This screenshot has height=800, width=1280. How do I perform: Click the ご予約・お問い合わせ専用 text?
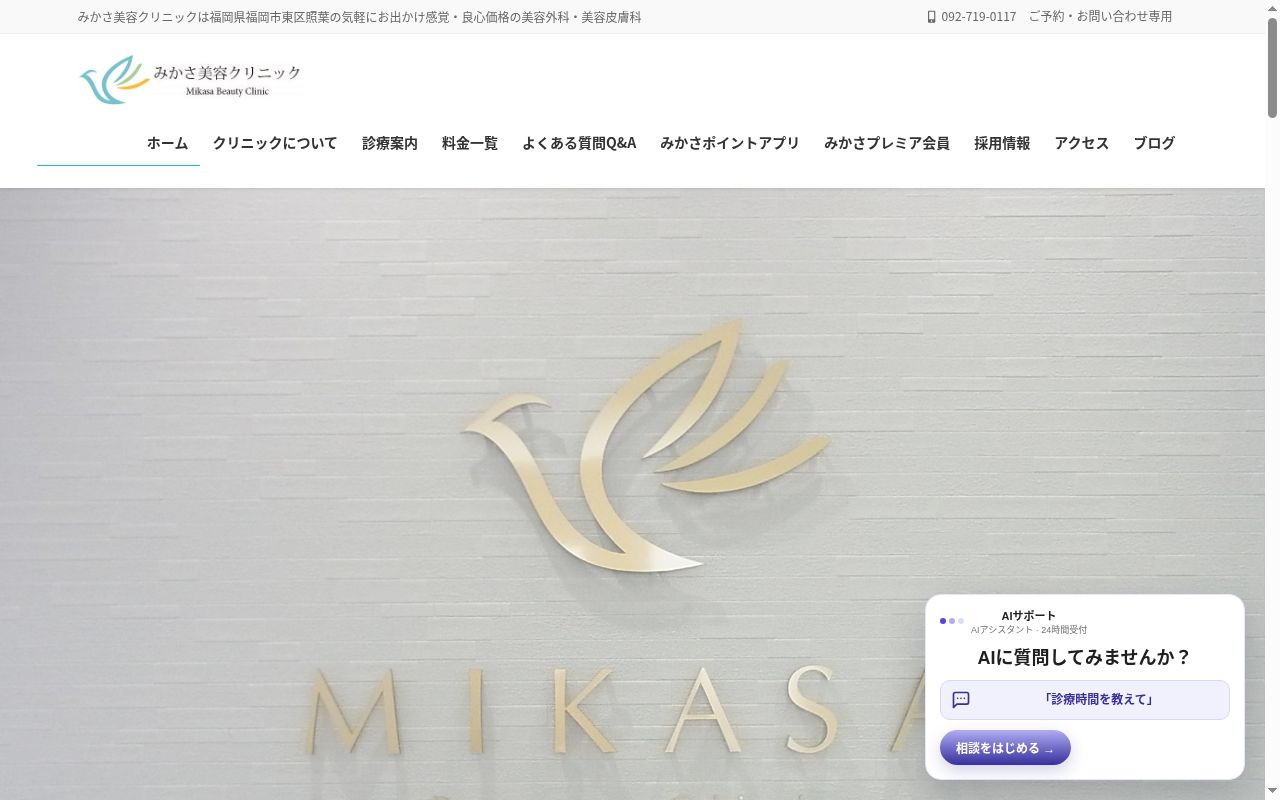(1100, 17)
